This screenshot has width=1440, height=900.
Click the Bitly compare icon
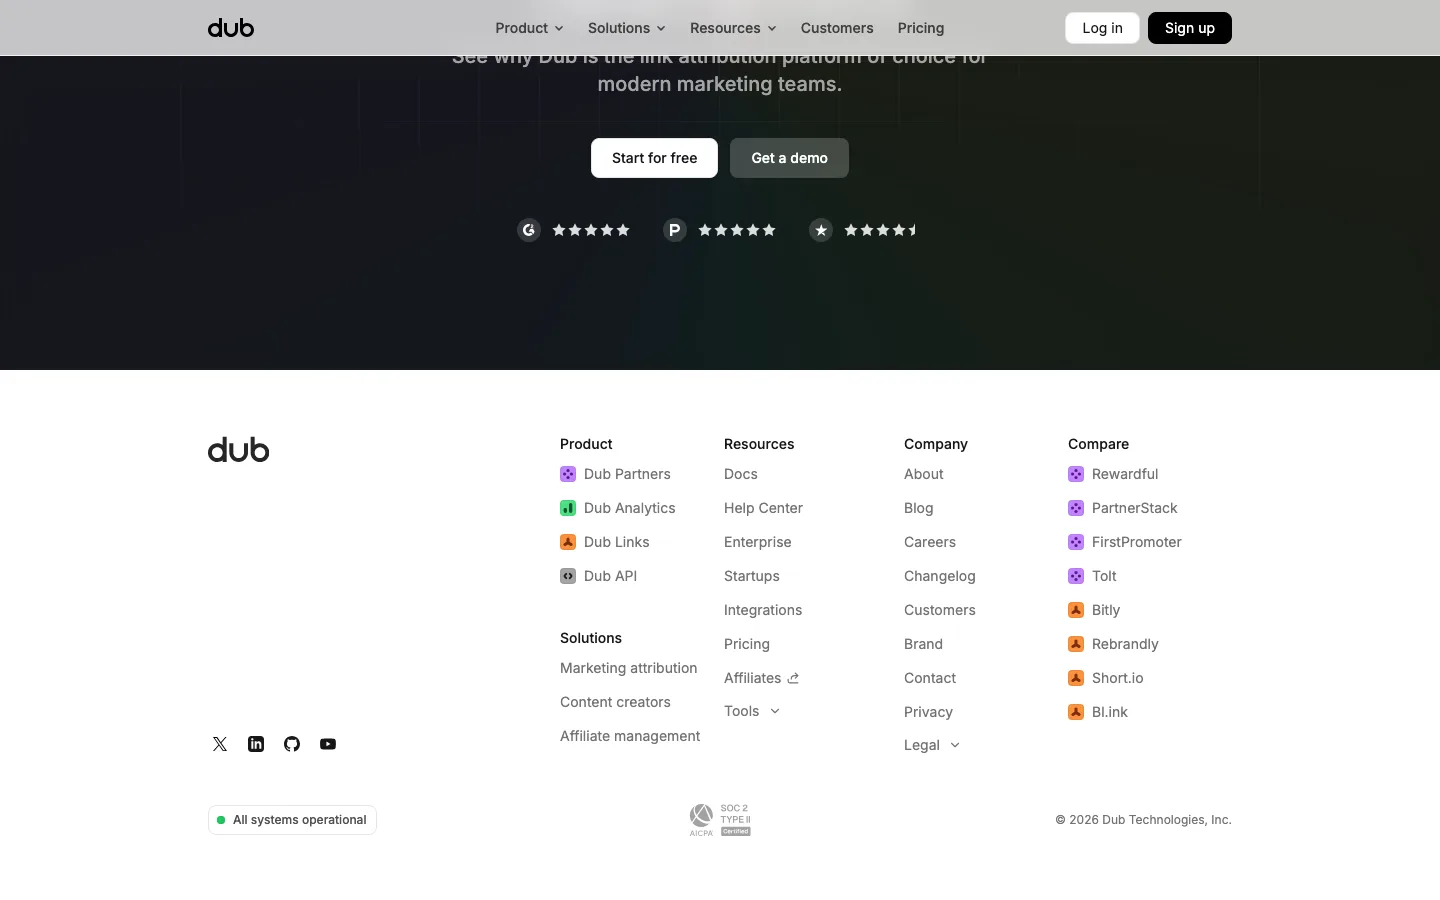click(x=1076, y=610)
